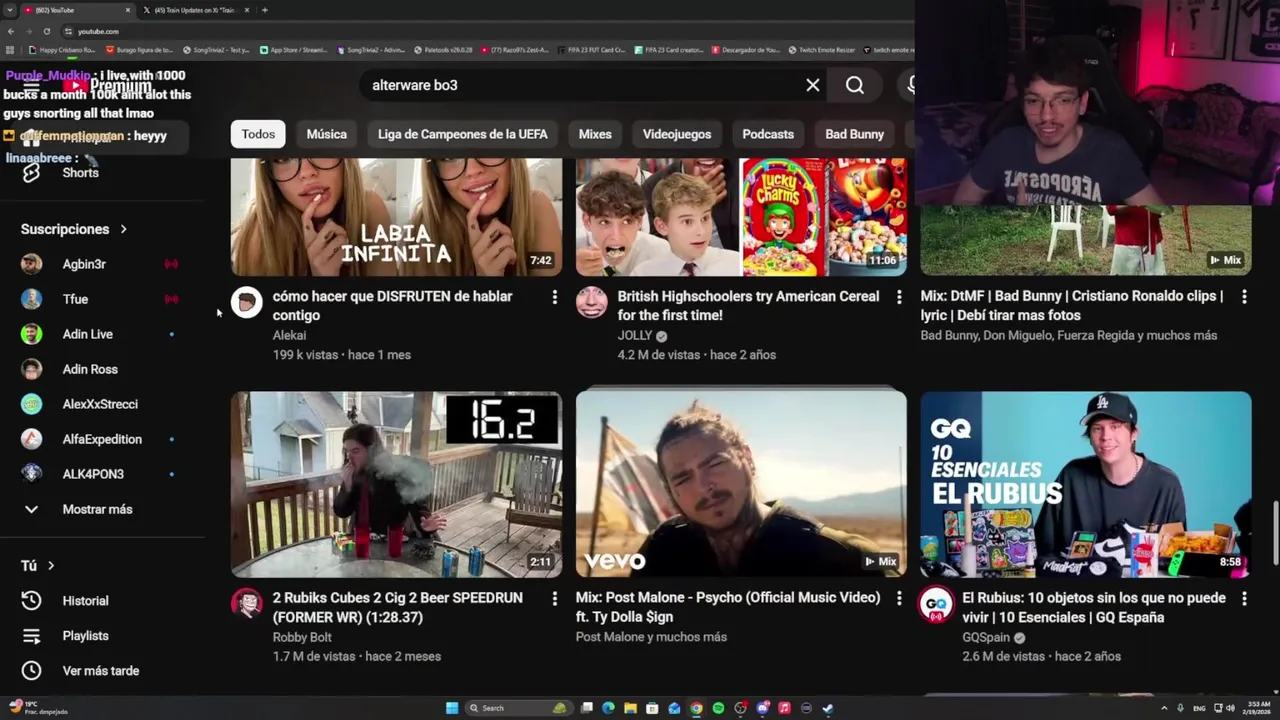
Task: Open the tab search dropdown arrow
Action: pos(10,10)
